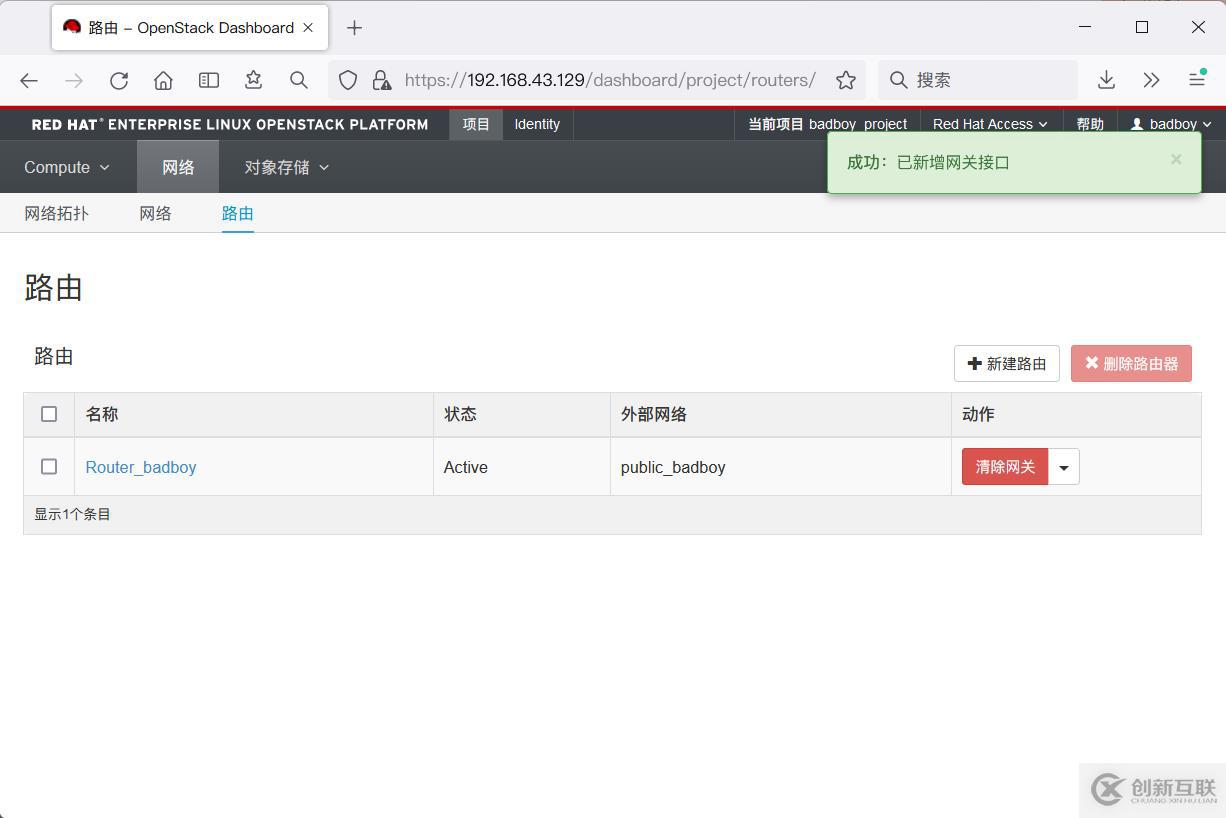1226x818 pixels.
Task: Click the 搜索 search box
Action: tap(977, 80)
